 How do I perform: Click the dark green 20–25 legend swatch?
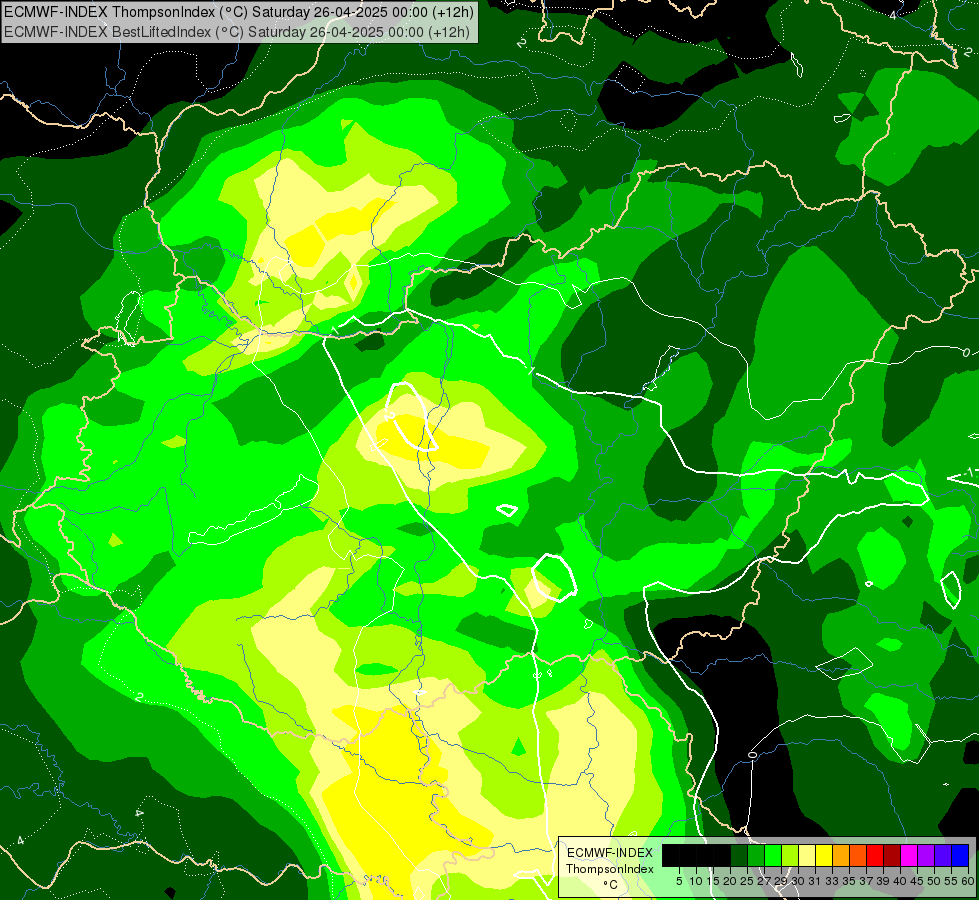click(739, 855)
